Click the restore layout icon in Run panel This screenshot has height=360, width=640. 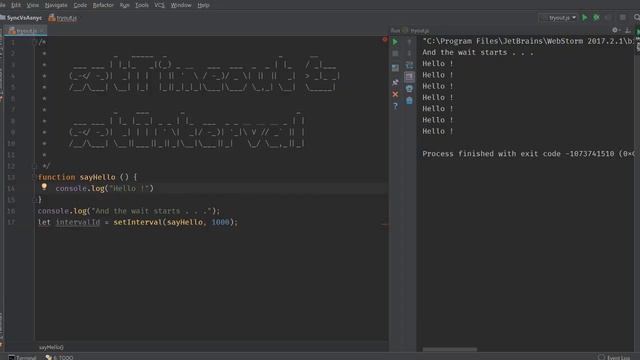click(x=395, y=68)
